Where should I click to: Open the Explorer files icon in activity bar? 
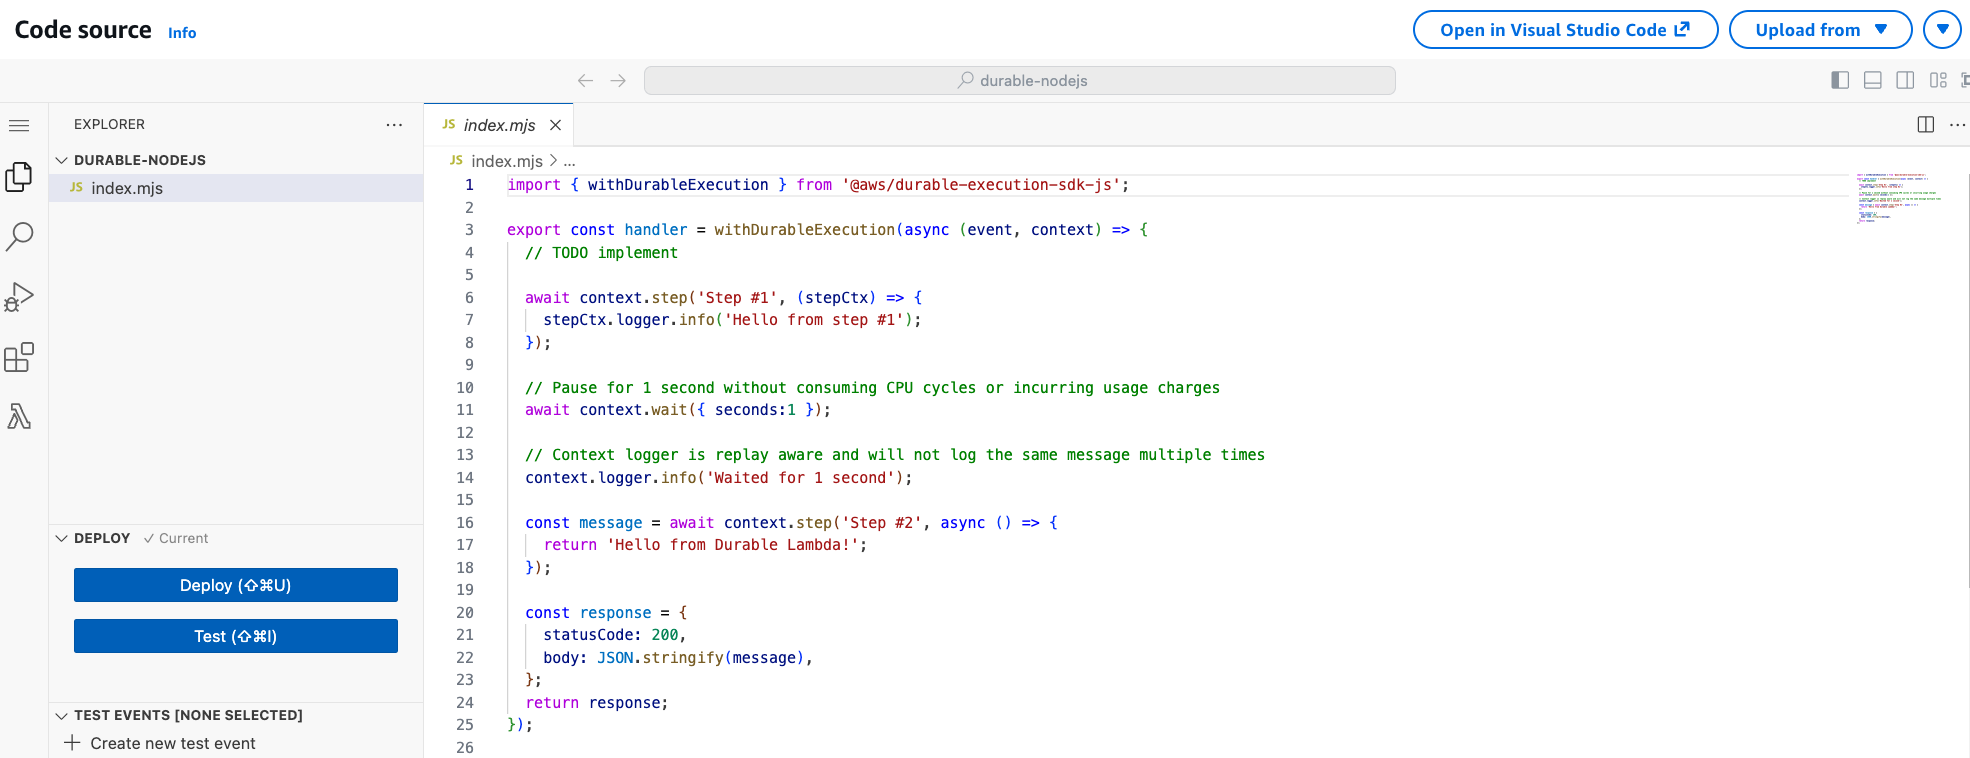19,177
